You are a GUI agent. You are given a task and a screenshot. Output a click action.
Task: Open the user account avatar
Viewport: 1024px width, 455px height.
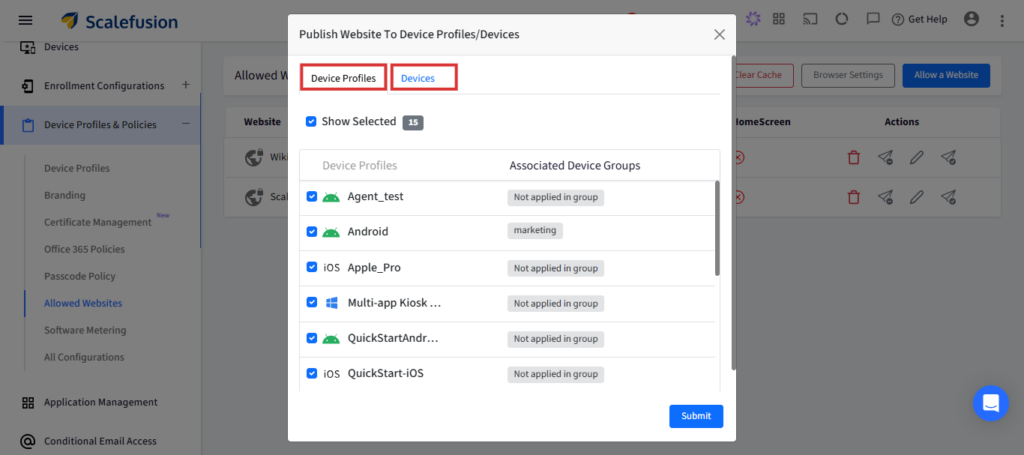pyautogui.click(x=972, y=19)
